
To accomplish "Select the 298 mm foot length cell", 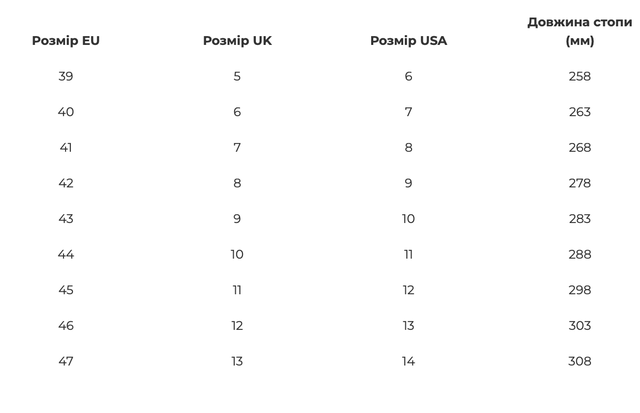I will pyautogui.click(x=579, y=290).
